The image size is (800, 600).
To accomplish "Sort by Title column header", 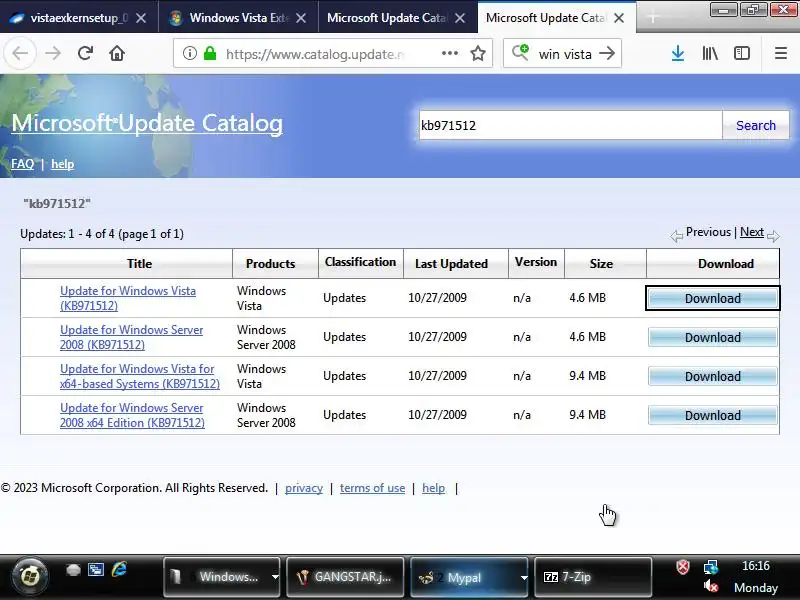I will (139, 263).
